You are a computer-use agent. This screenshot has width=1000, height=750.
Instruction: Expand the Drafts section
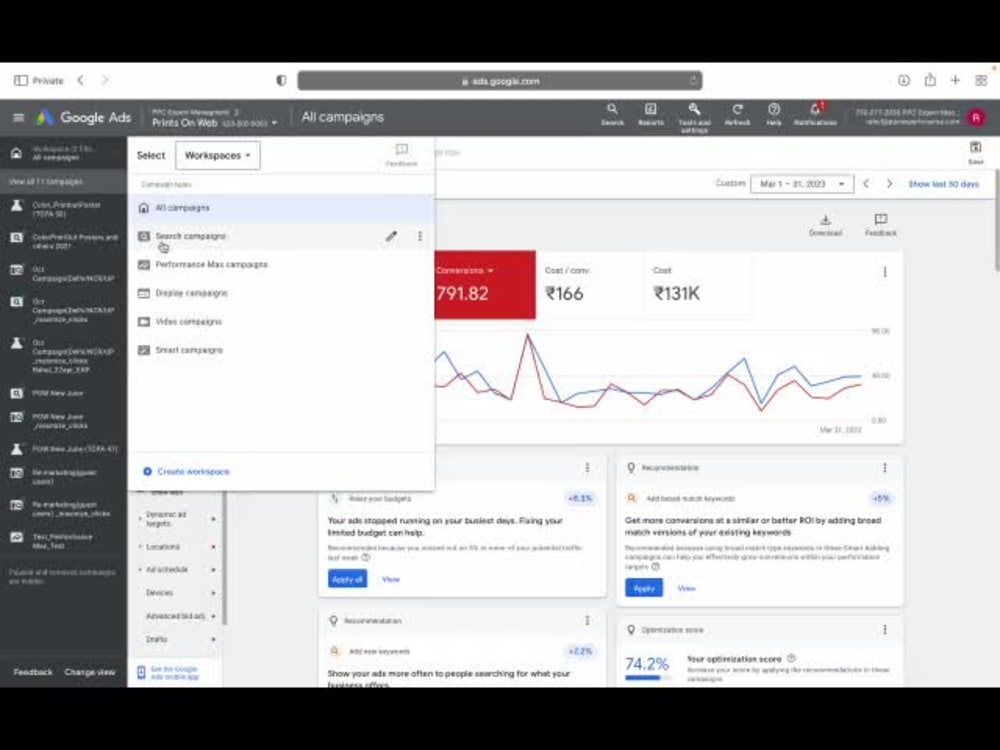click(178, 639)
